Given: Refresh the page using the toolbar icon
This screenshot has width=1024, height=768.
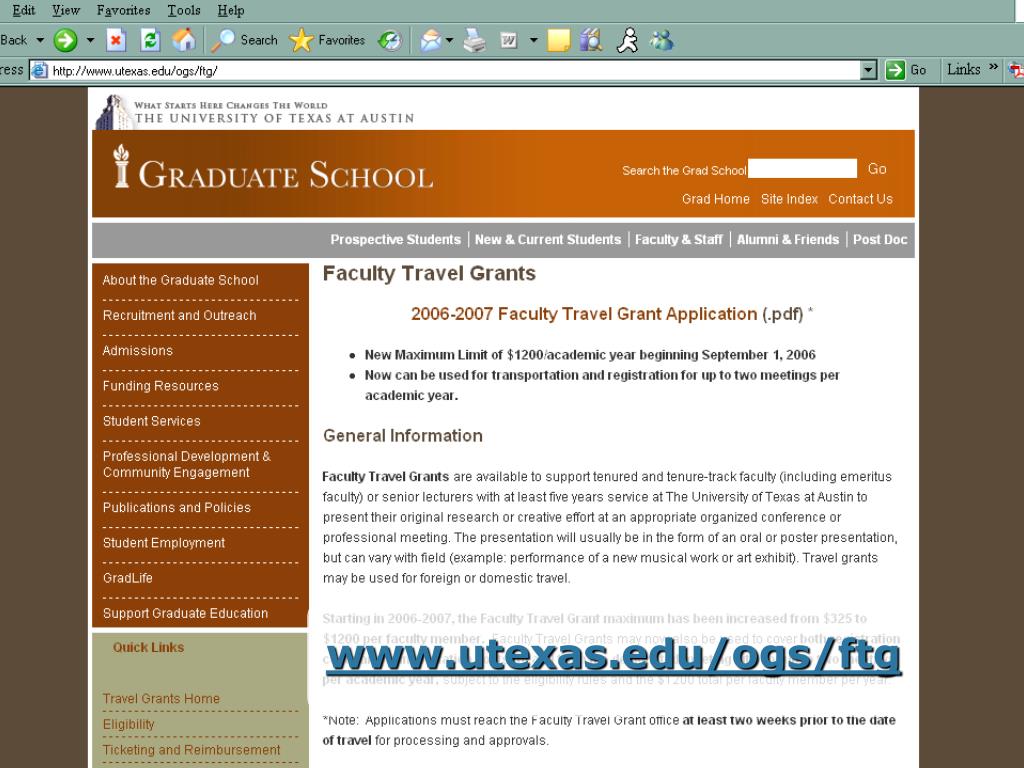Looking at the screenshot, I should point(150,40).
